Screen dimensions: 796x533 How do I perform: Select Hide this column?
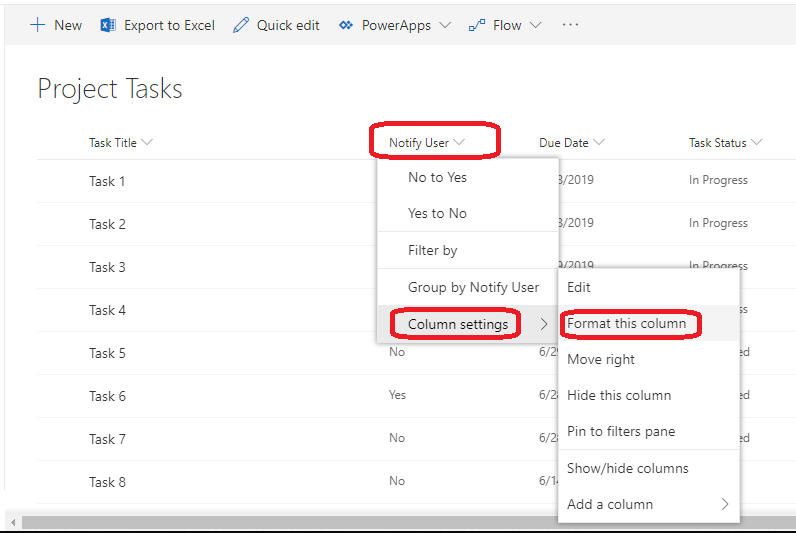click(619, 395)
